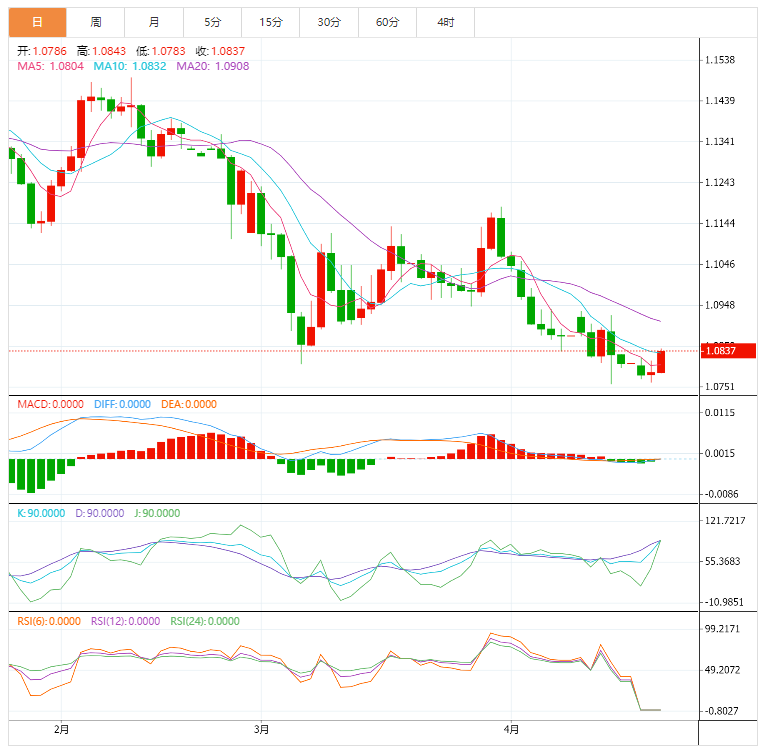Click the 1.1341 price axis label
765x754 pixels.
point(720,142)
